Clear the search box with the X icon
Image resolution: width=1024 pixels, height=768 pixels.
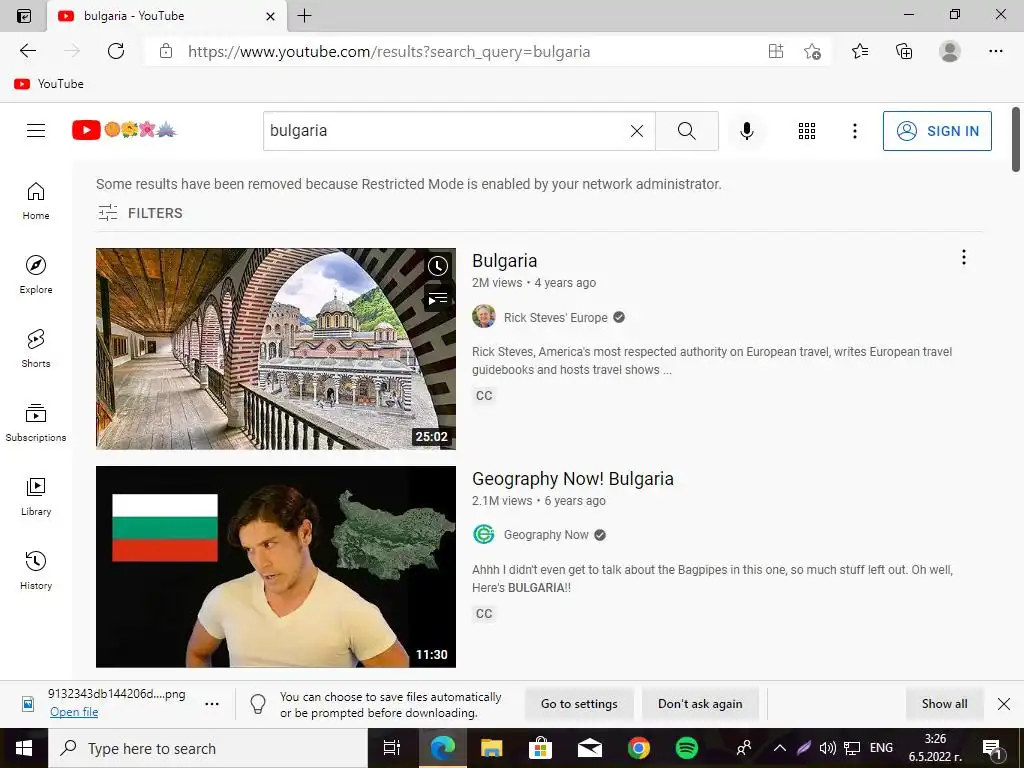[x=637, y=131]
